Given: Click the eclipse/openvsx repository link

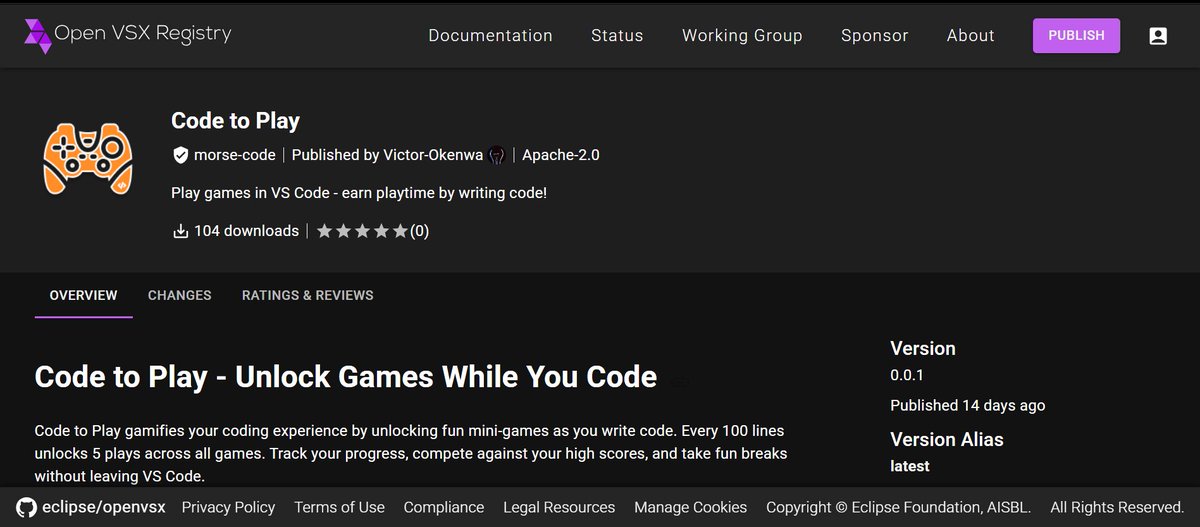Looking at the screenshot, I should pos(102,507).
